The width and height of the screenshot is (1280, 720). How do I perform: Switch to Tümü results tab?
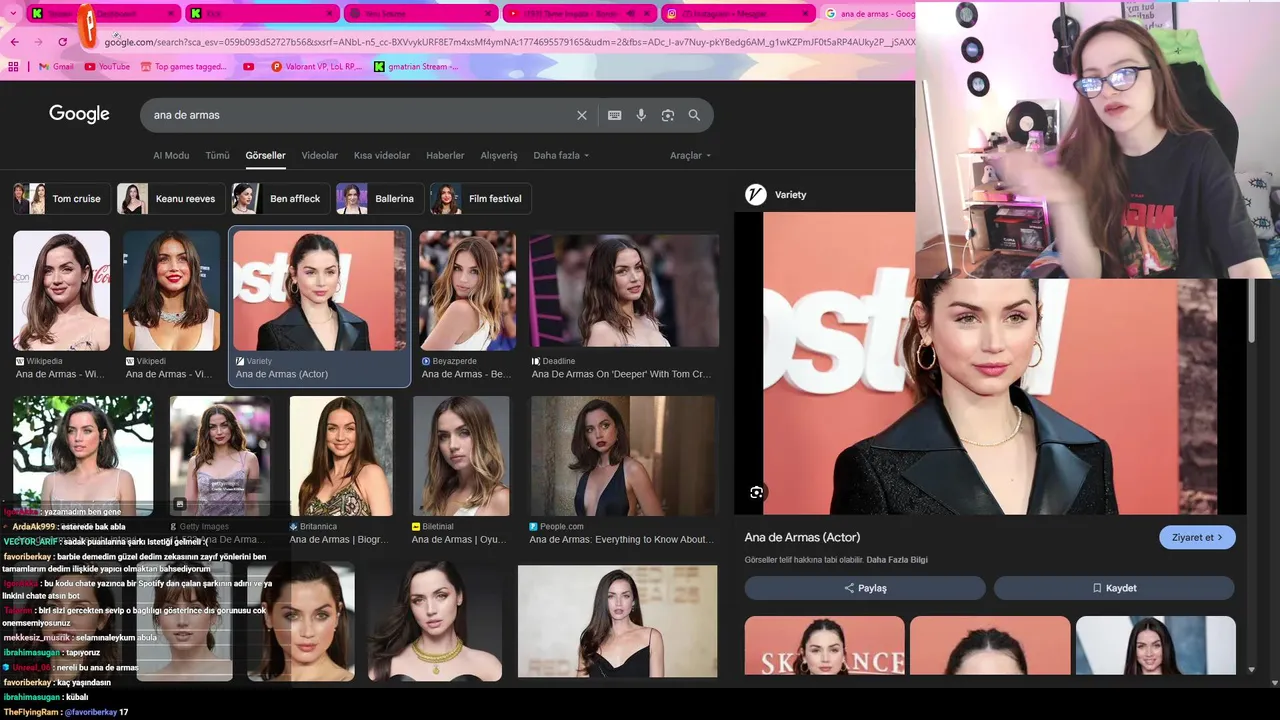click(x=217, y=156)
